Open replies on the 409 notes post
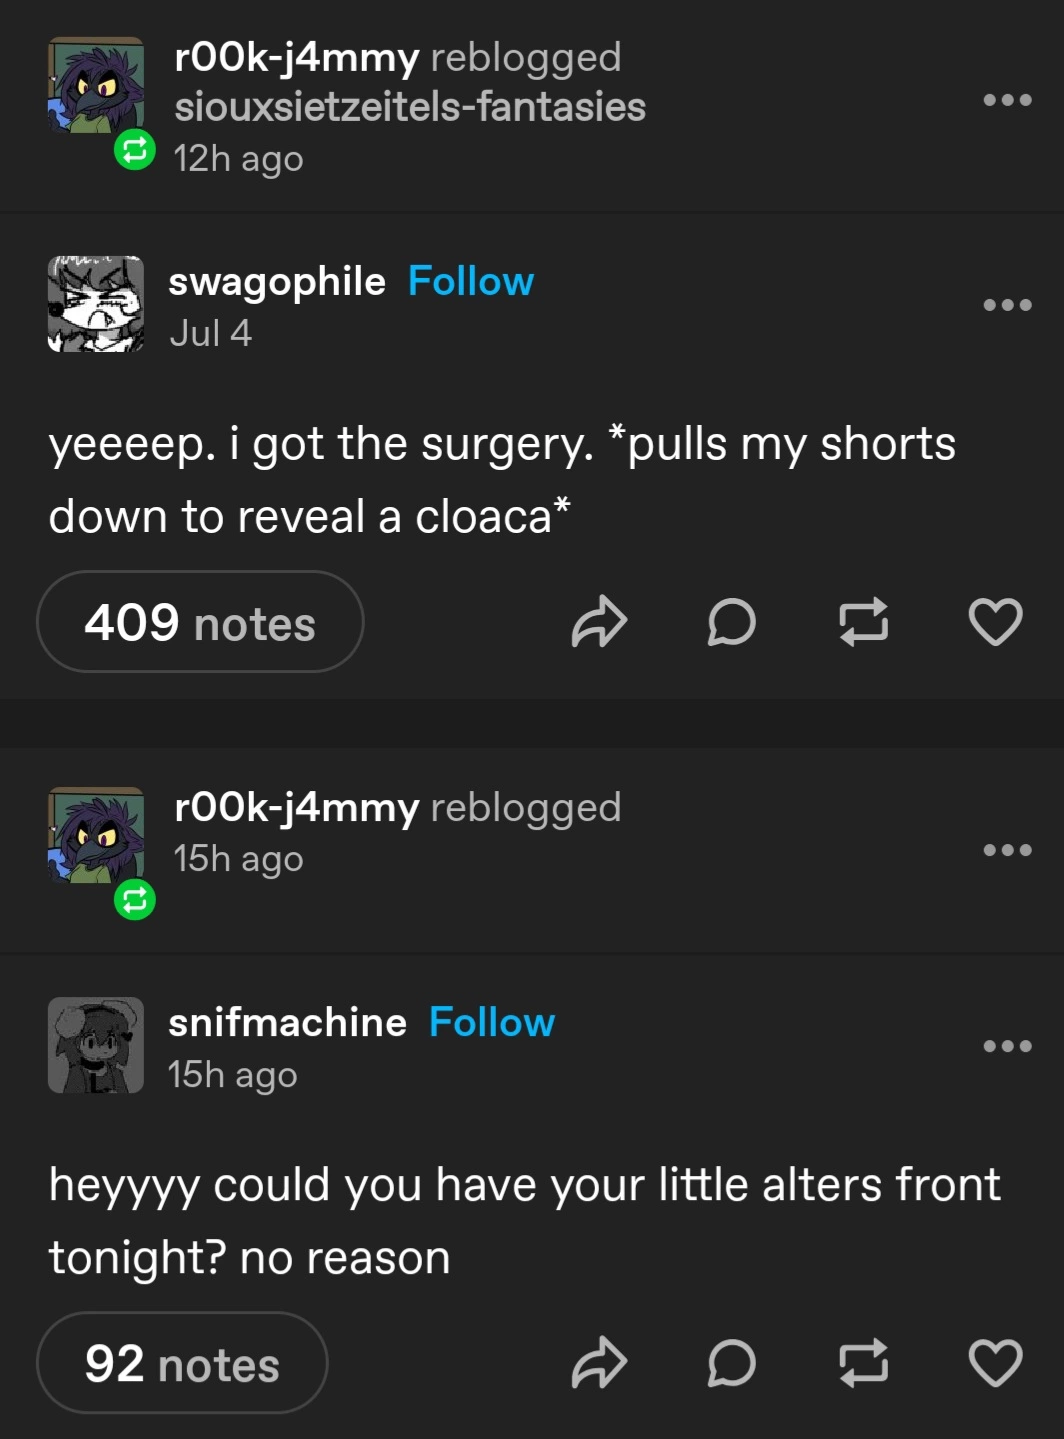 click(731, 622)
